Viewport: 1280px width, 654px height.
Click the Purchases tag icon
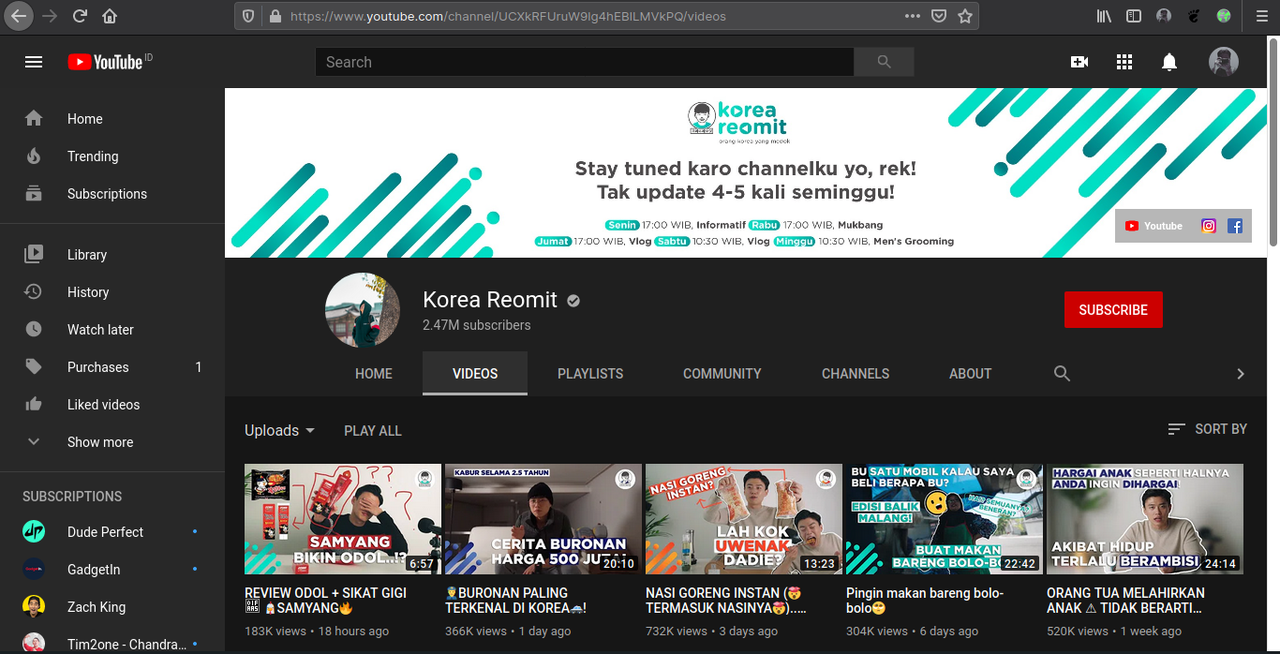point(34,367)
